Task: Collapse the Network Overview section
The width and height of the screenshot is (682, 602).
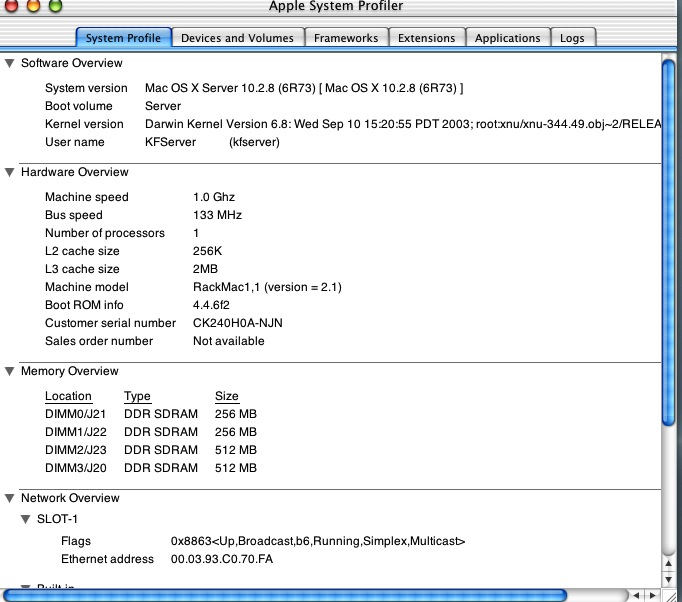Action: [10, 498]
